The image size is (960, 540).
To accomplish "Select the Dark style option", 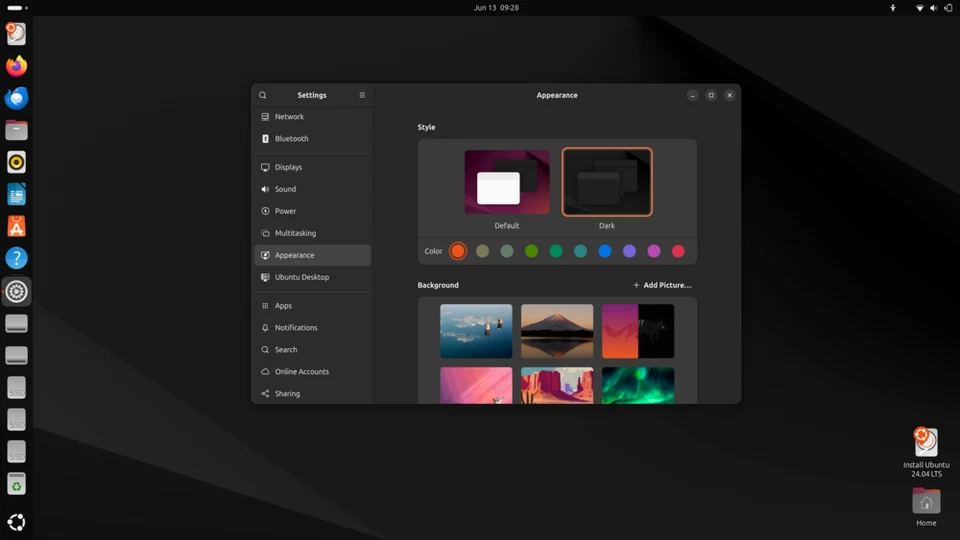I will tap(607, 183).
